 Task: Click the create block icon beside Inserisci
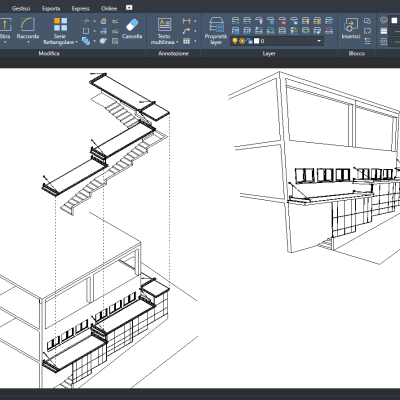(x=367, y=21)
